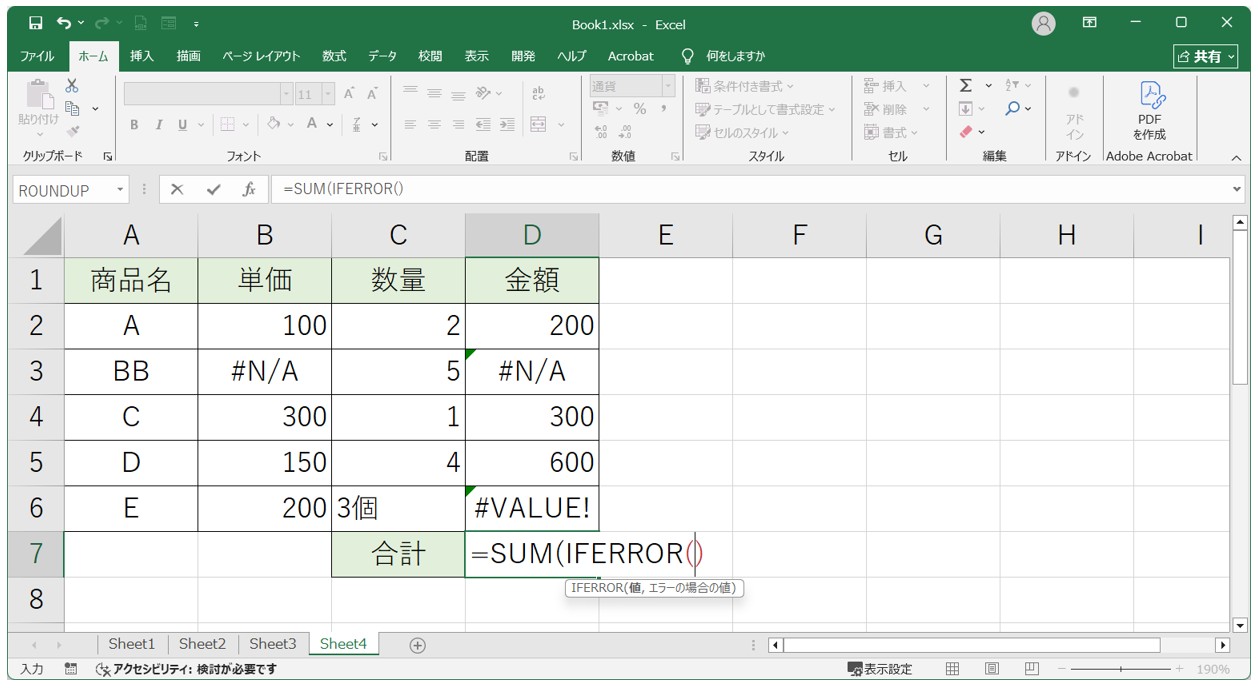Screen dimensions: 1258x688
Task: Click the Create PDF Acrobat icon
Action: [x=1149, y=109]
